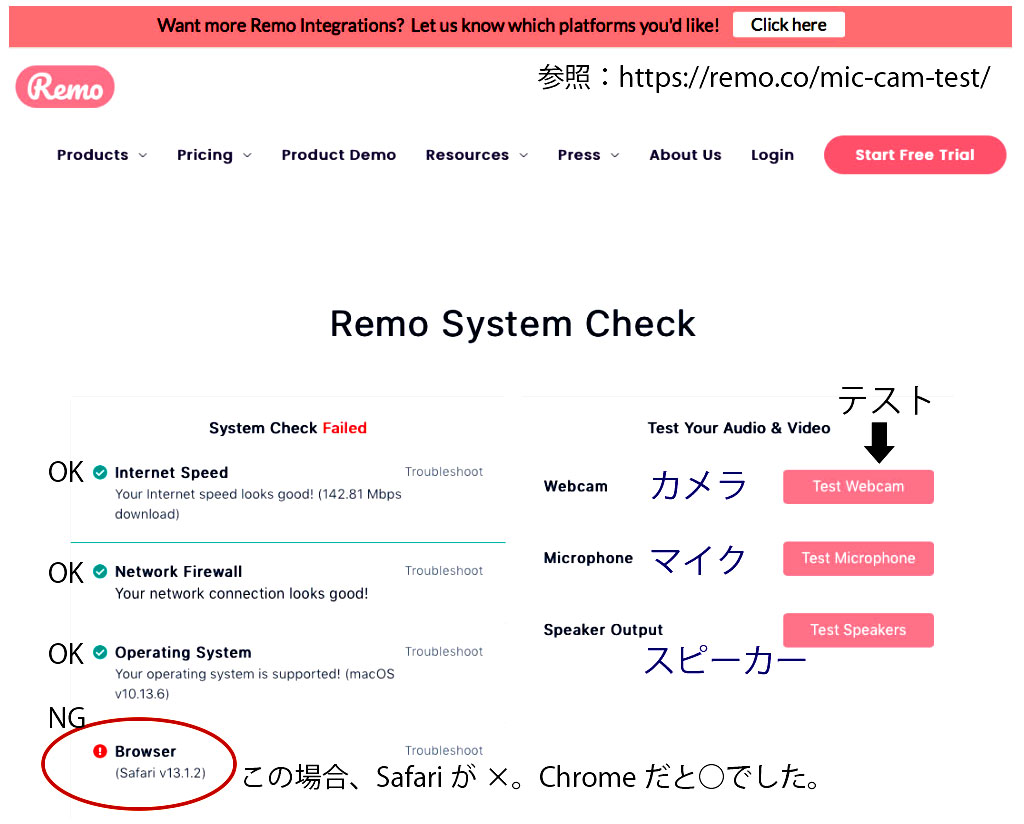Expand the Resources dropdown chevron
1024x824 pixels.
pos(524,155)
